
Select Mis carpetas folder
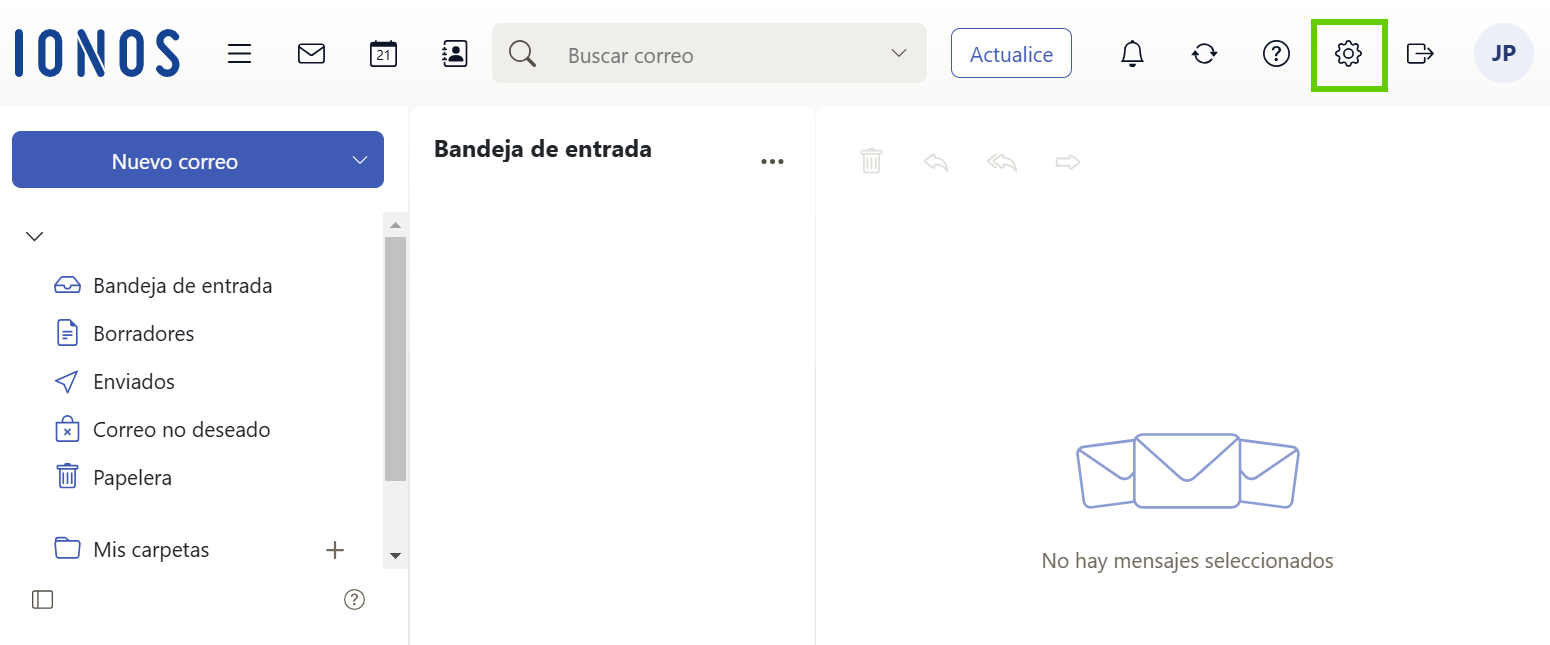[x=151, y=549]
